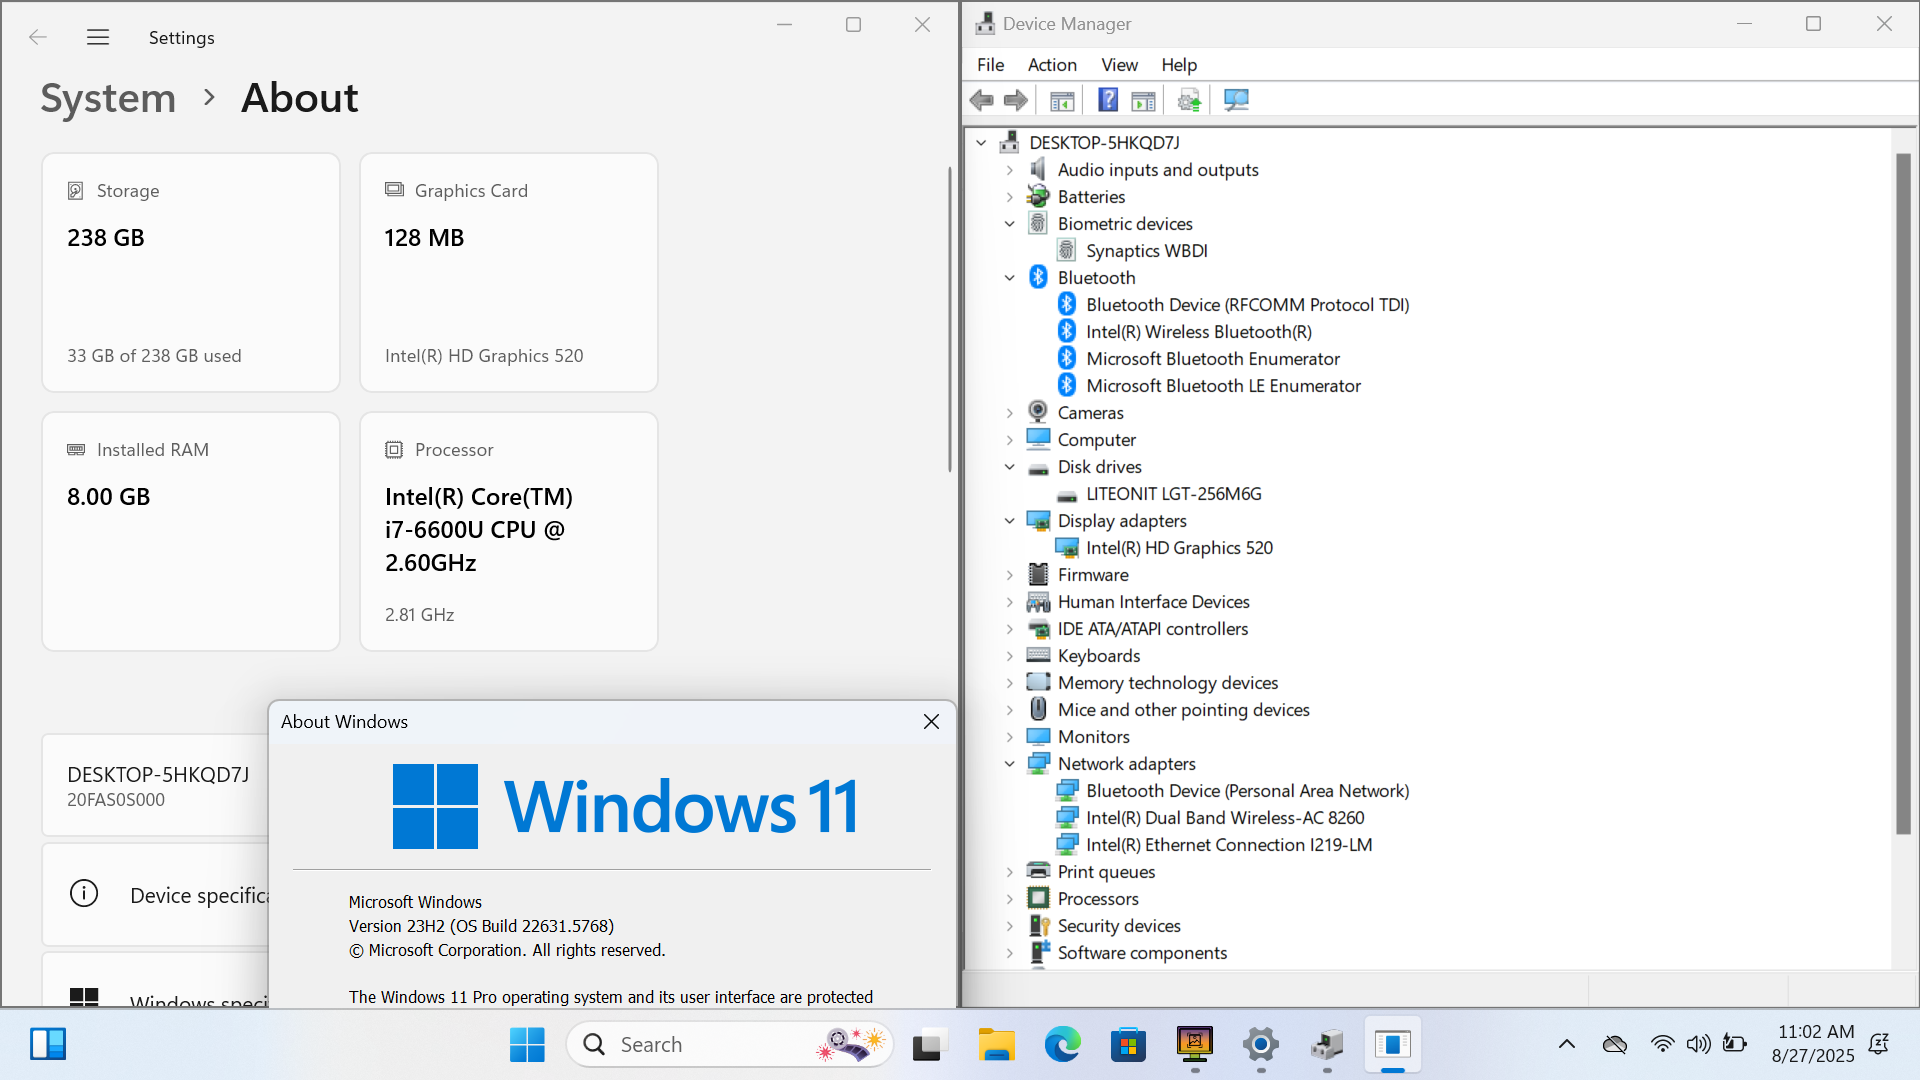1920x1080 pixels.
Task: Click the Wi-Fi icon in system tray
Action: pyautogui.click(x=1662, y=1045)
